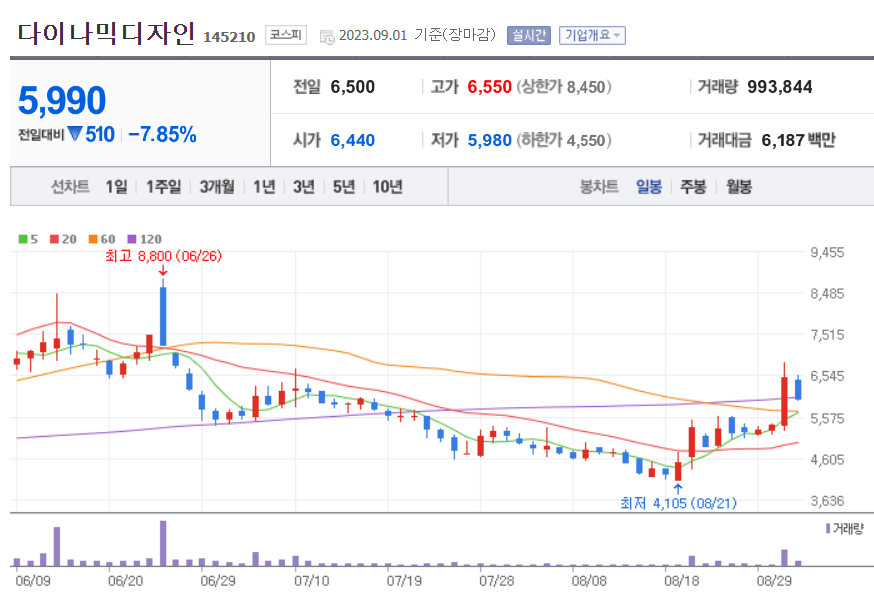Click the 하한가 4,550 lower limit text

[x=564, y=140]
